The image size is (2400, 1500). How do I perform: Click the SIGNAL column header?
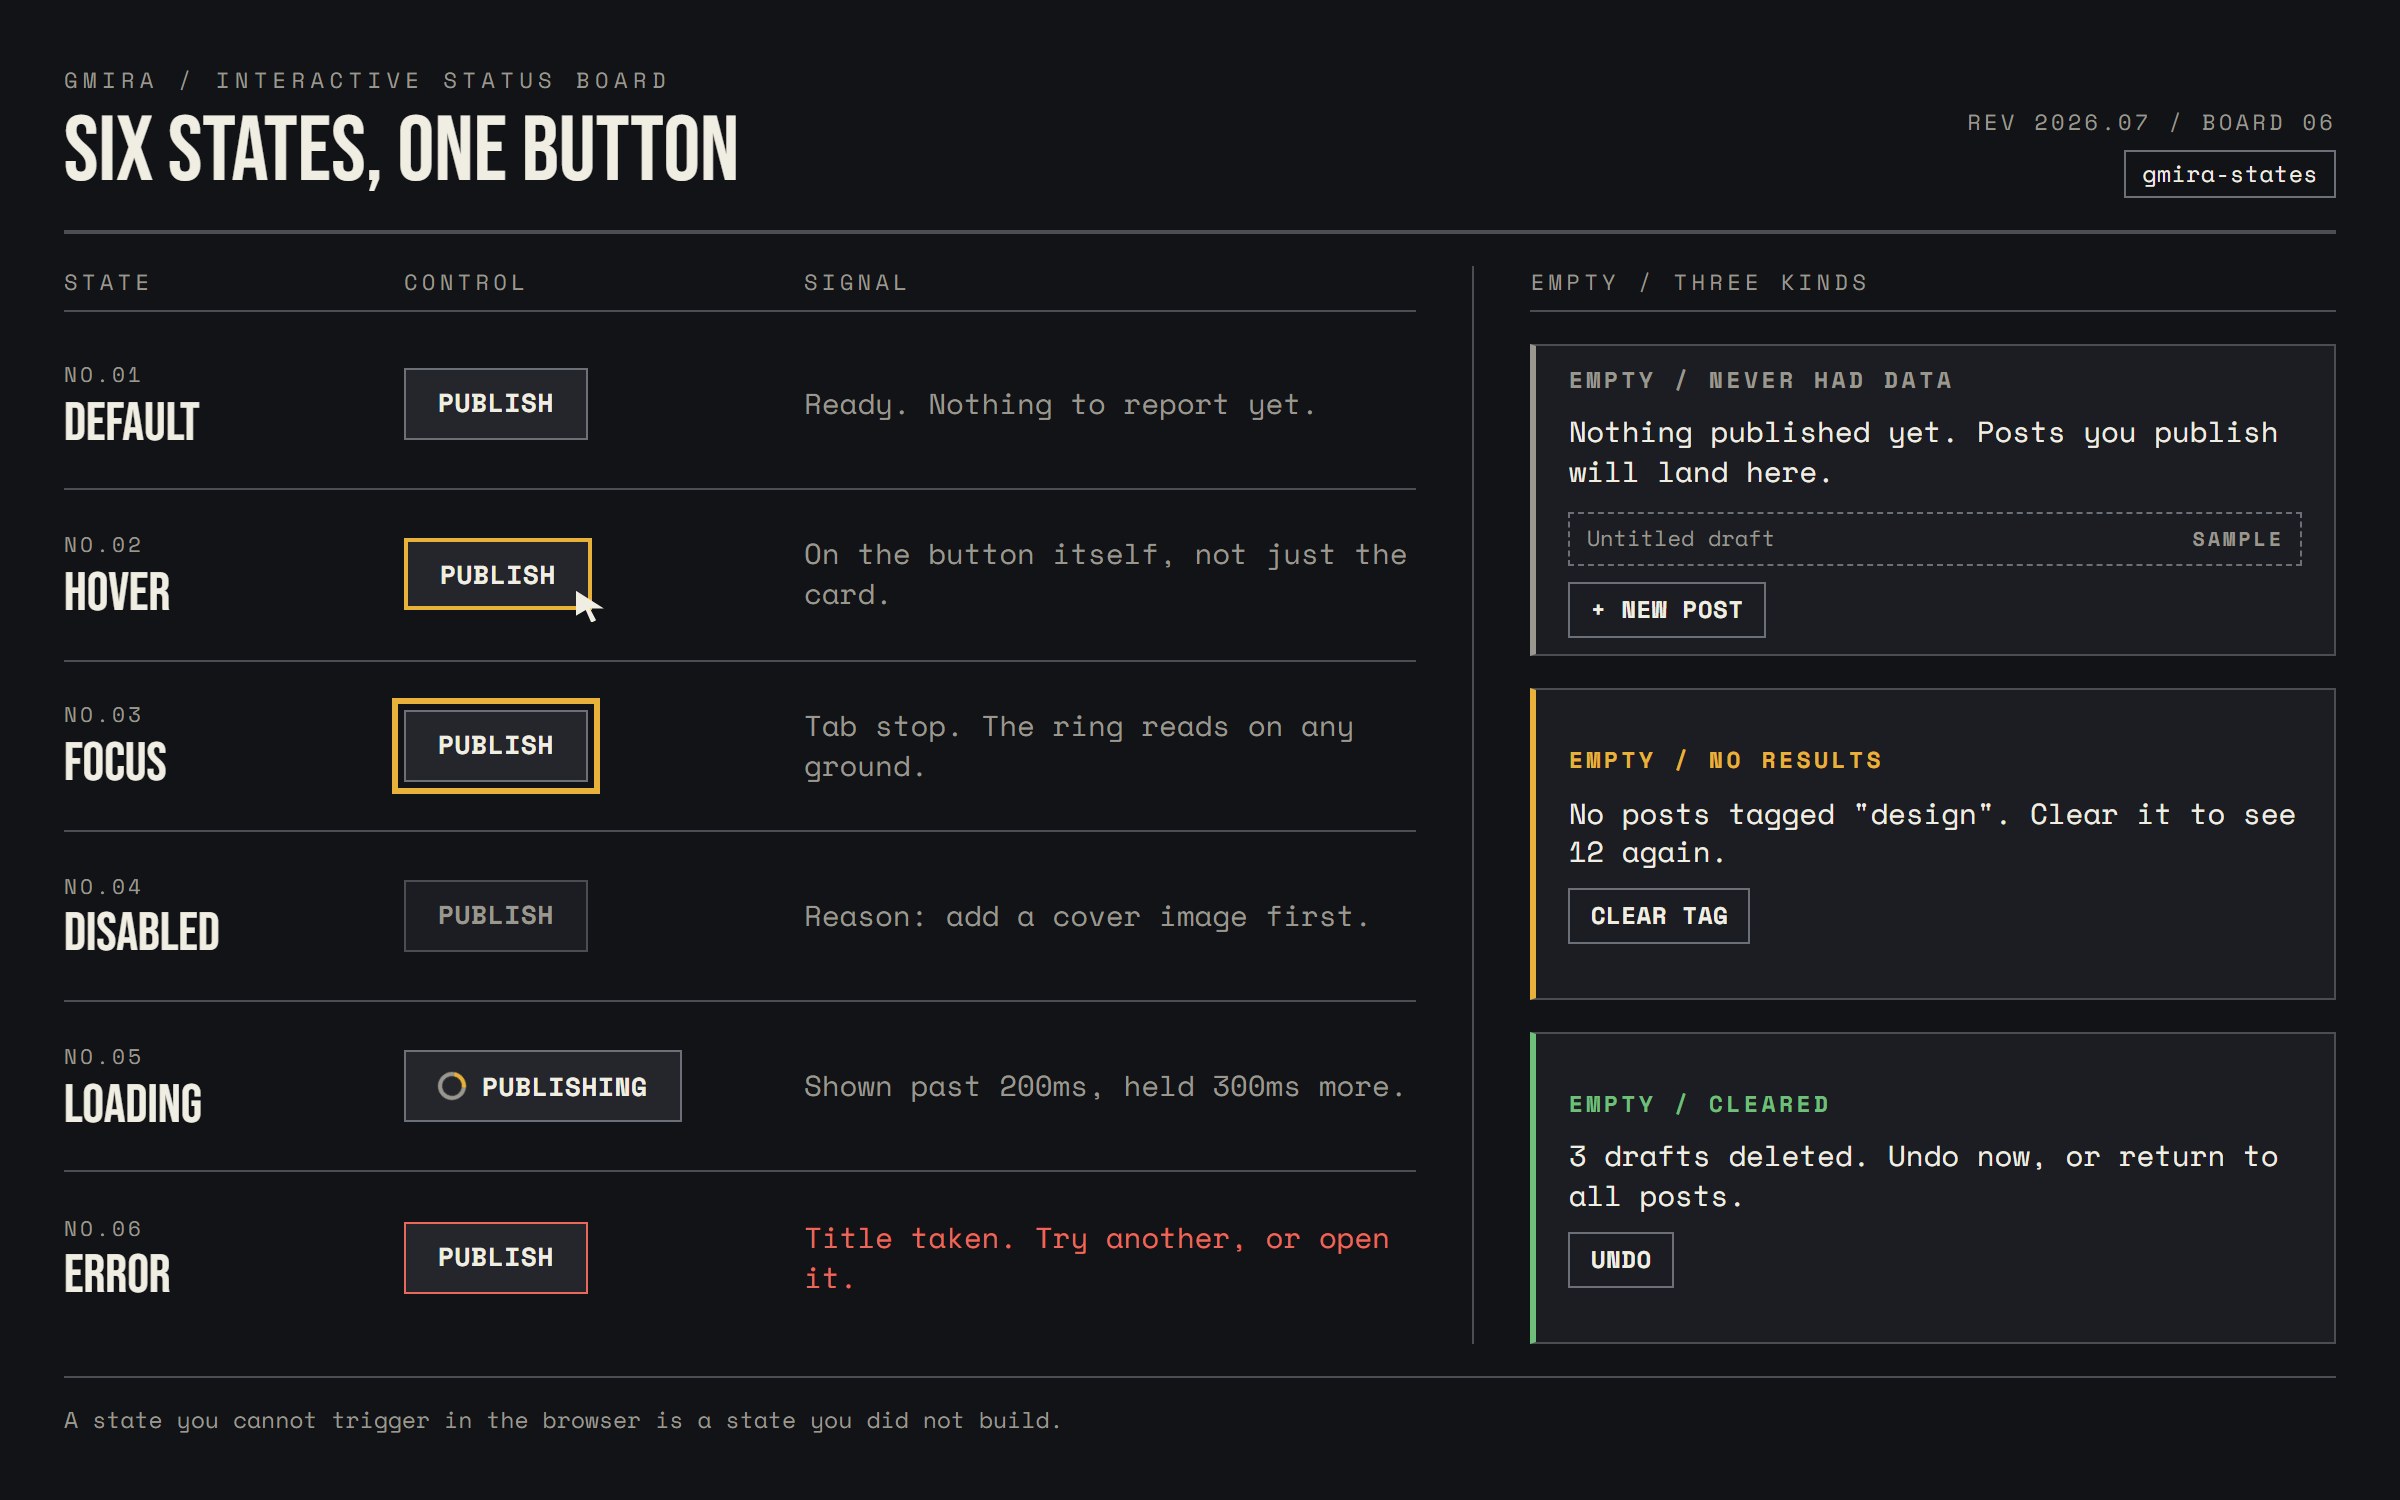[x=855, y=283]
